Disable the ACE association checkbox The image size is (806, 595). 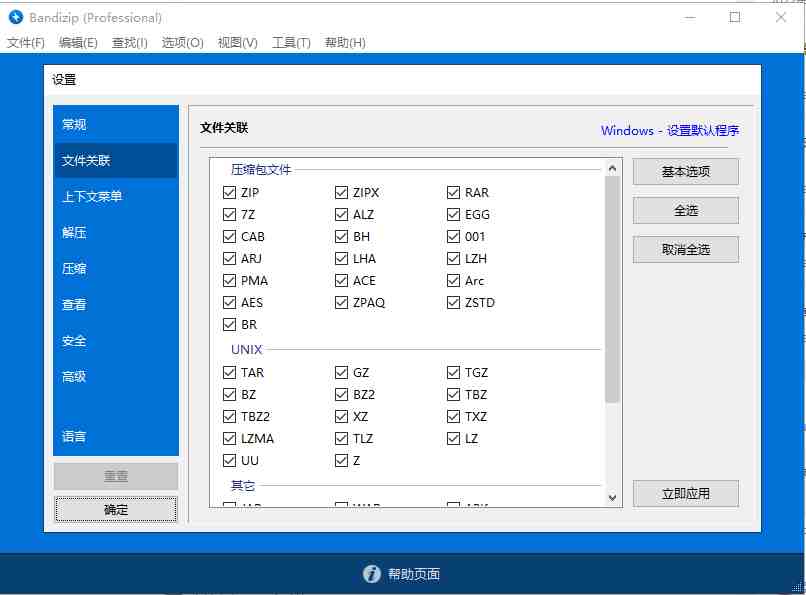pos(341,280)
